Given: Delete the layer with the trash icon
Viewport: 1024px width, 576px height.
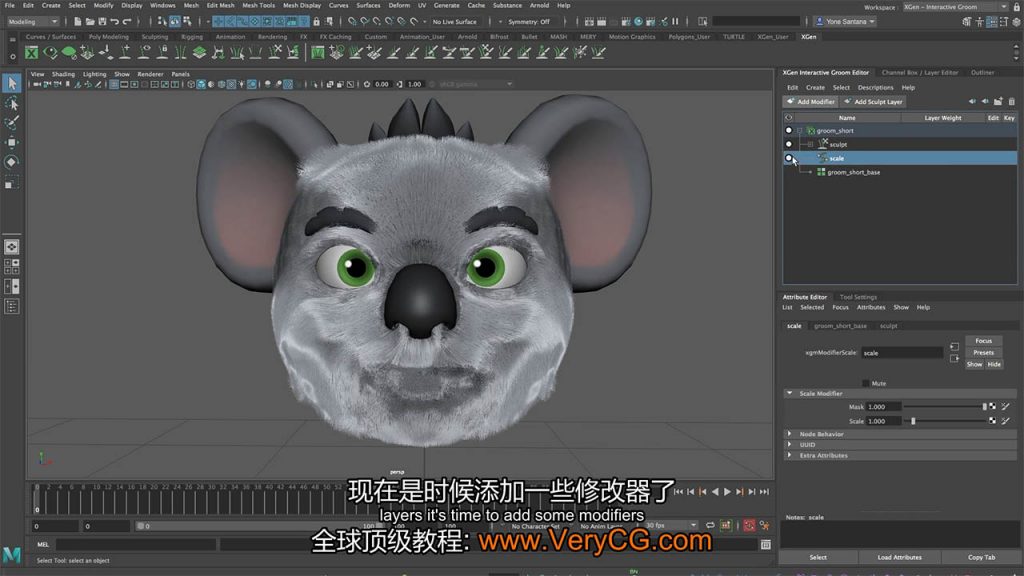Looking at the screenshot, I should tap(1012, 101).
